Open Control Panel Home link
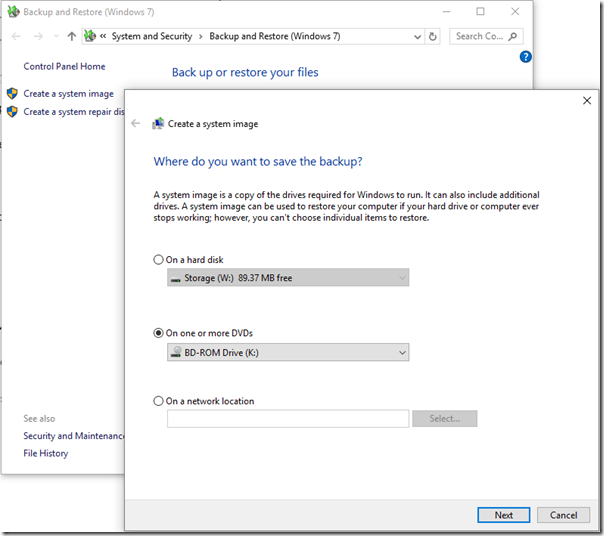Viewport: 604px width, 536px height. [64, 66]
